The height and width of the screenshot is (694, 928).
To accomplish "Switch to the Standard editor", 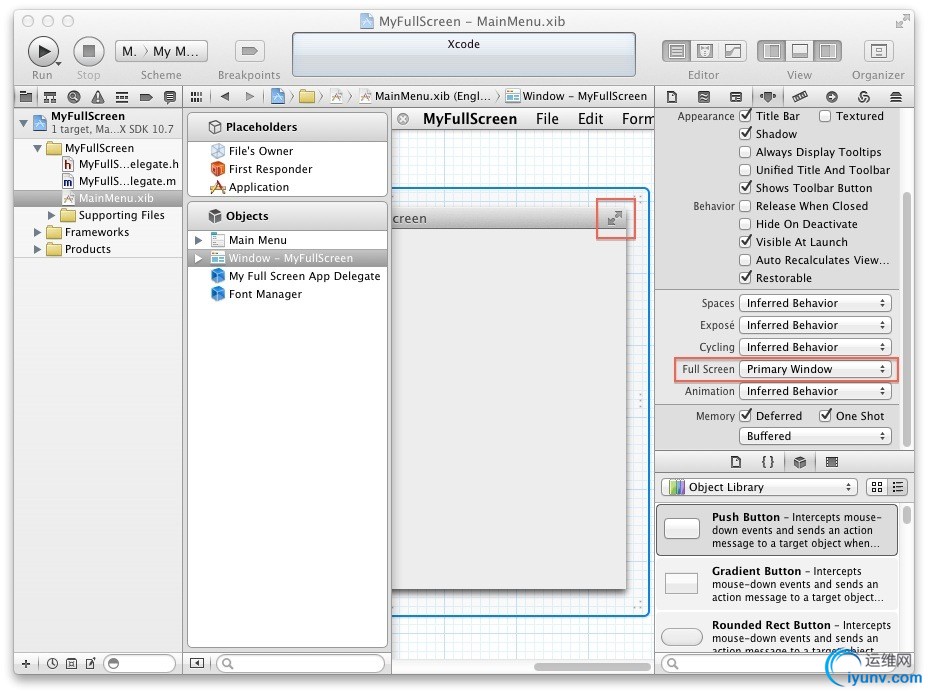I will pyautogui.click(x=676, y=51).
